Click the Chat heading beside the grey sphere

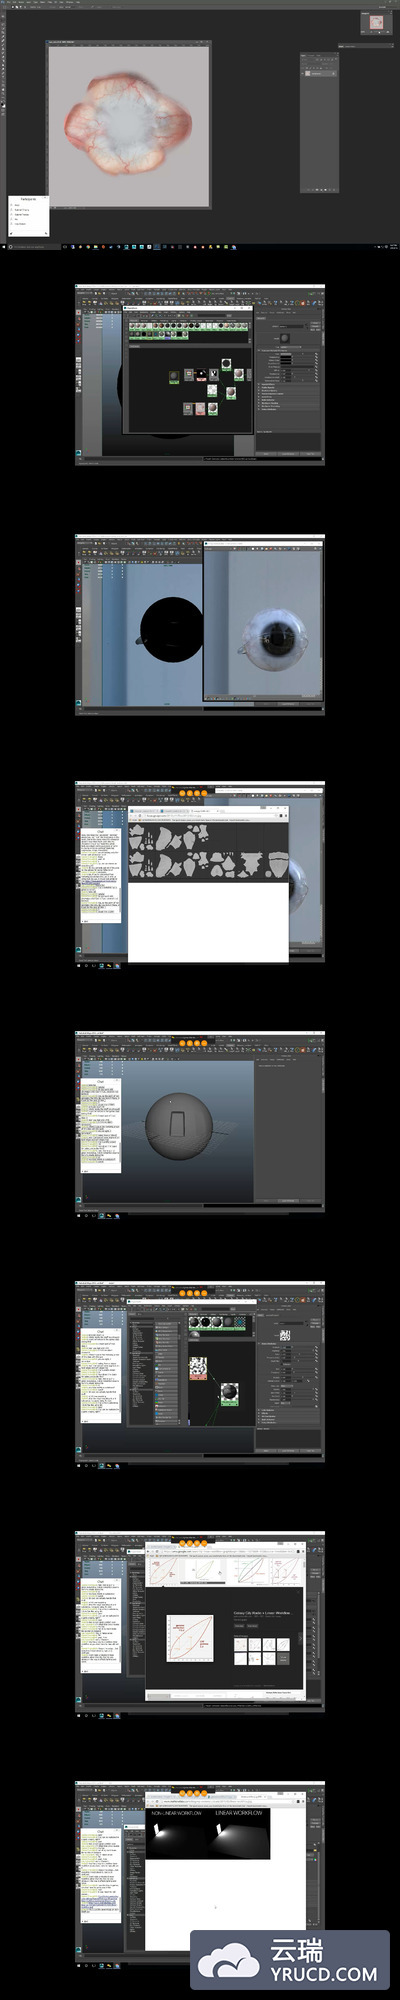pos(100,1081)
